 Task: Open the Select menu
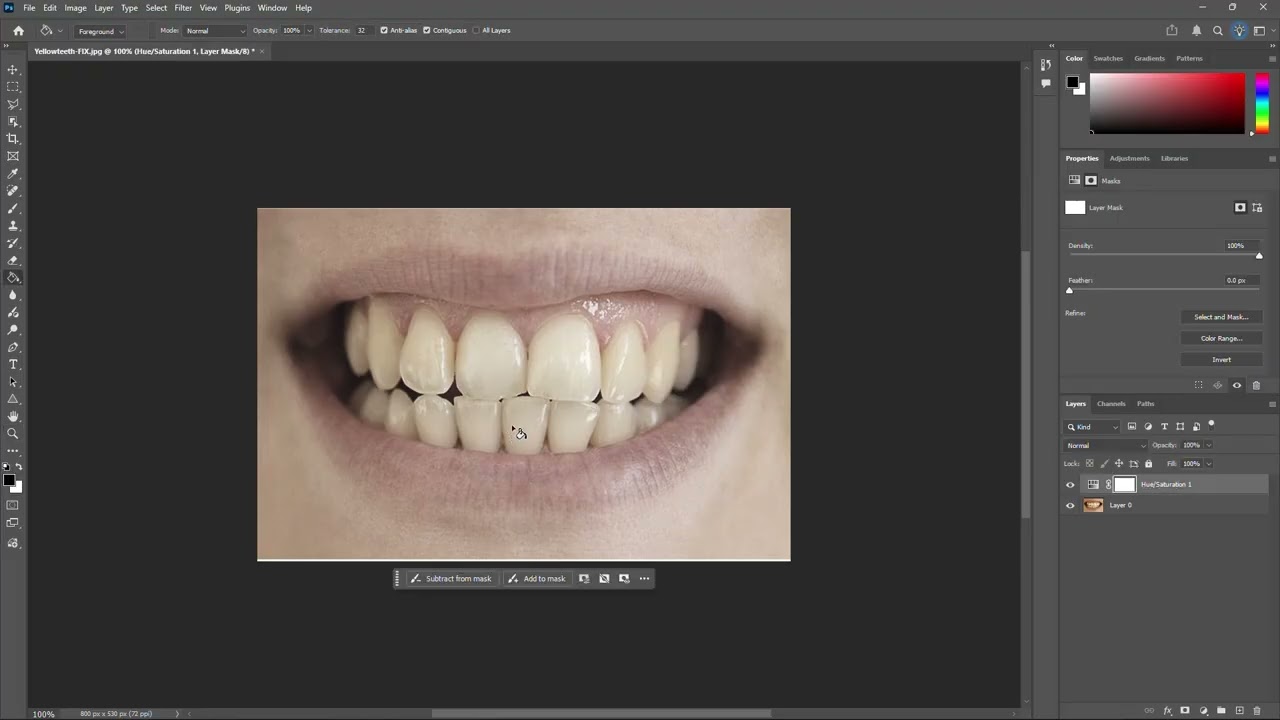pyautogui.click(x=156, y=8)
